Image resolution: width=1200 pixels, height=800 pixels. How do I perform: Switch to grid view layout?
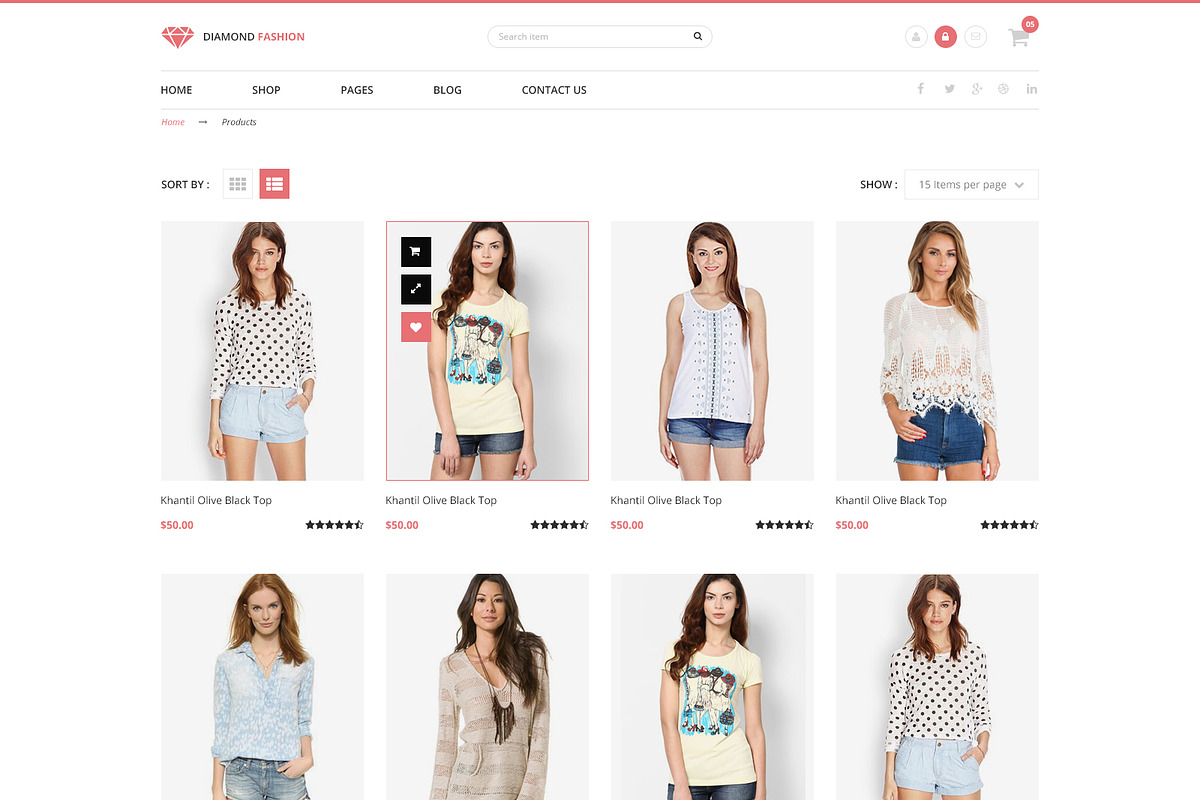point(238,184)
